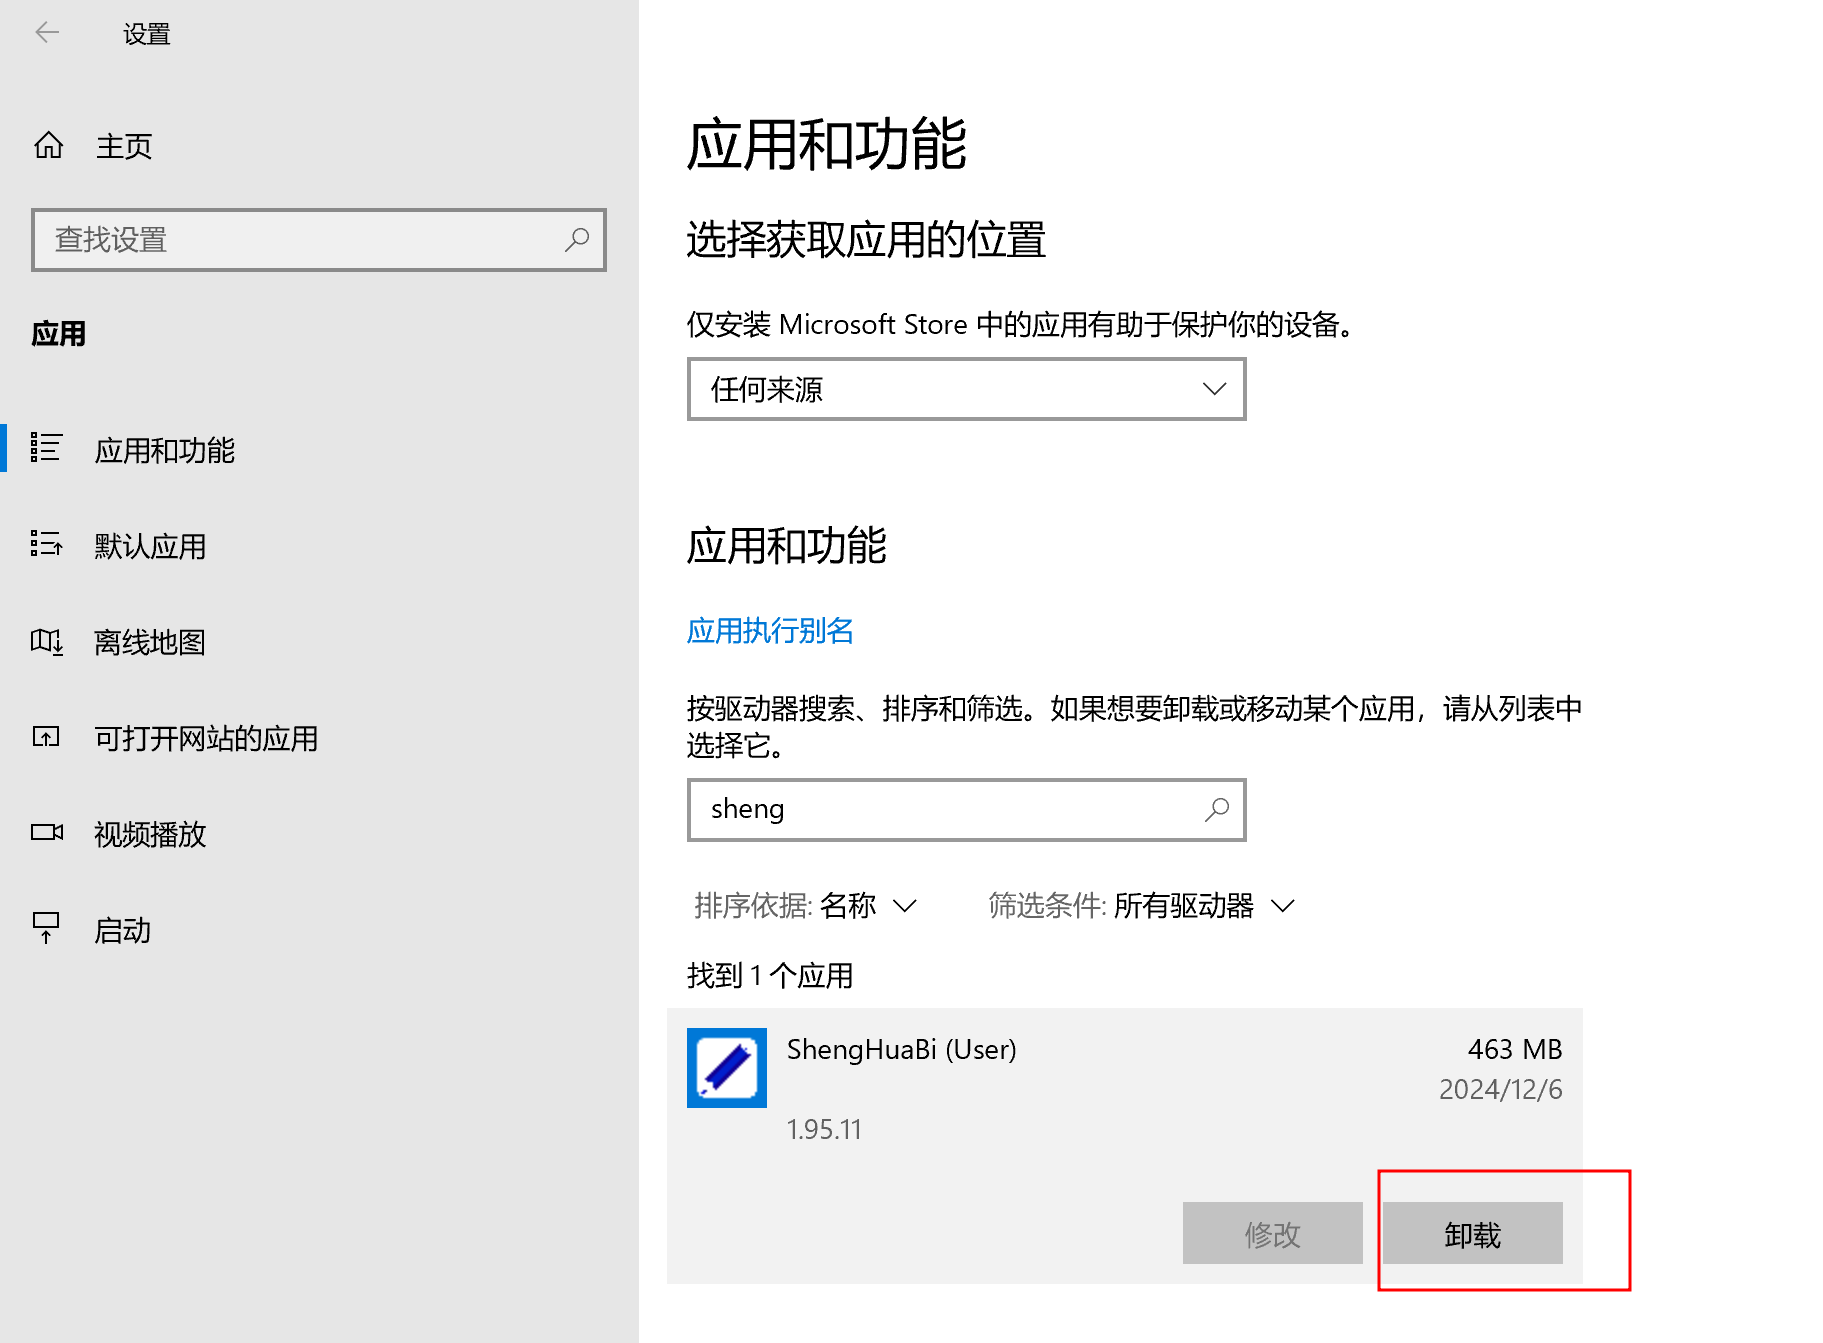Open the 应用执行别名 link

click(x=770, y=631)
